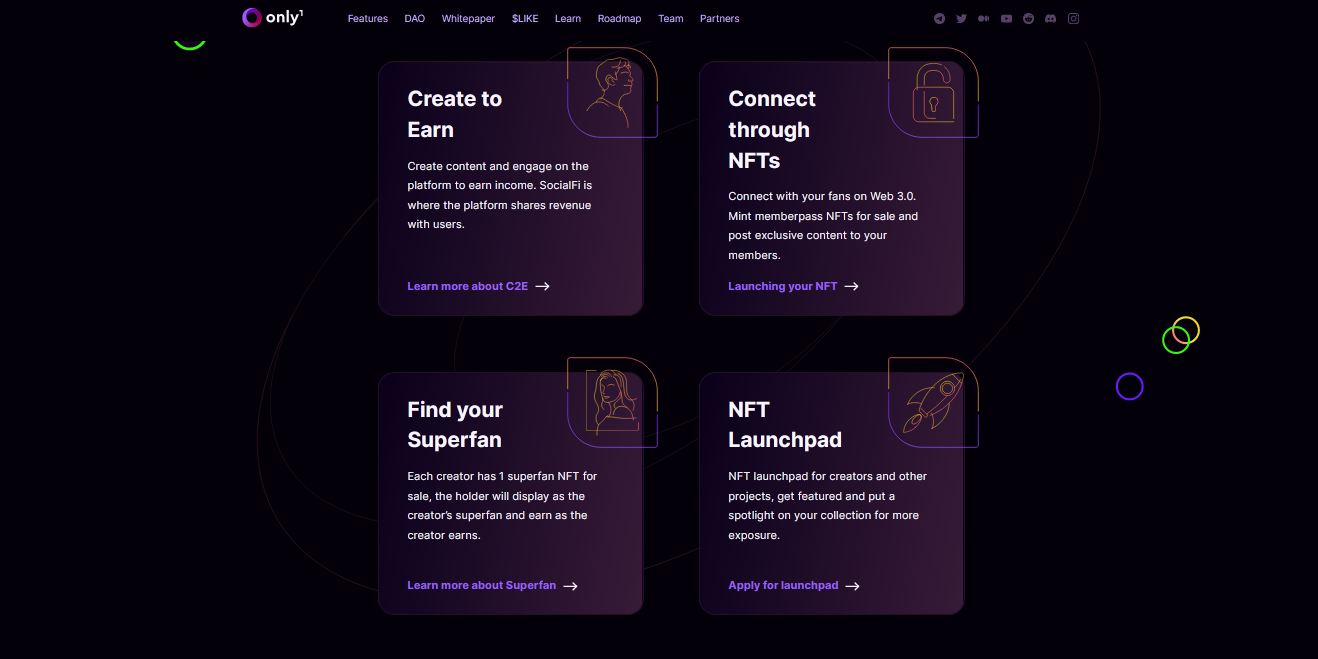The height and width of the screenshot is (659, 1318).
Task: Click the Medium icon in header
Action: (x=984, y=18)
